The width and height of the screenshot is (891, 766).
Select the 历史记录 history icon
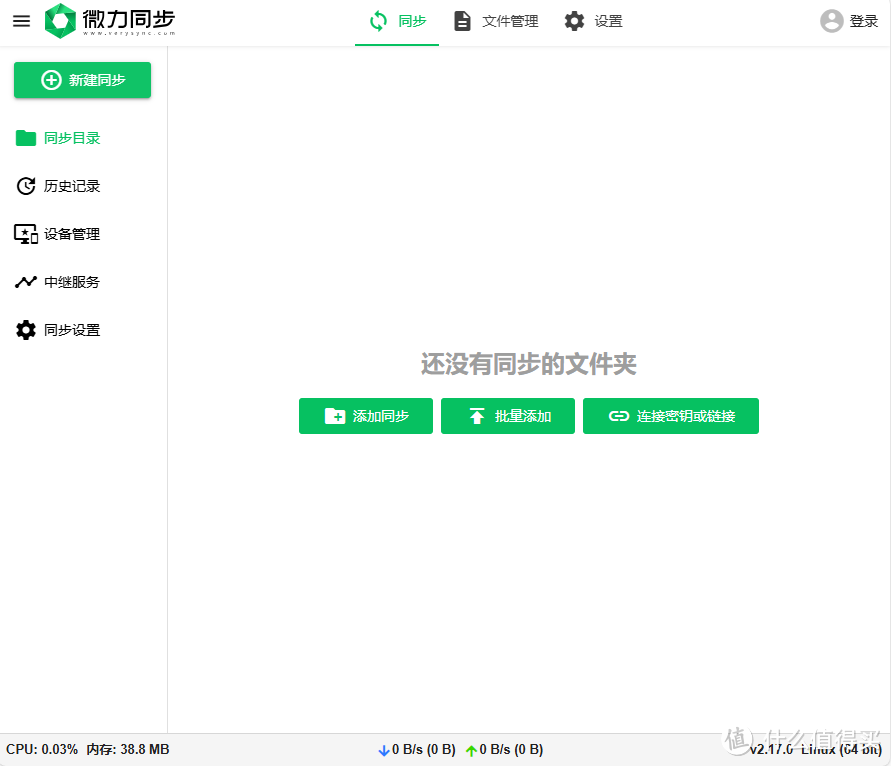pyautogui.click(x=26, y=186)
